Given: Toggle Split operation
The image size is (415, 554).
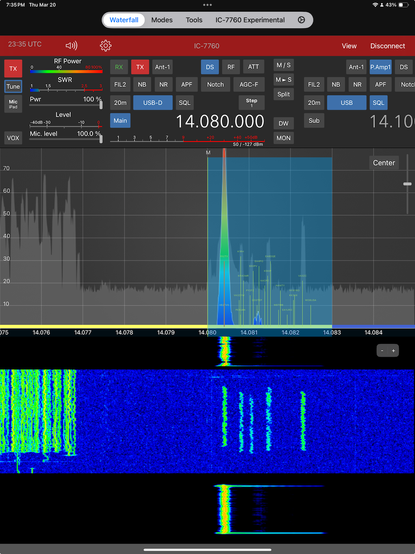Looking at the screenshot, I should click(x=283, y=94).
